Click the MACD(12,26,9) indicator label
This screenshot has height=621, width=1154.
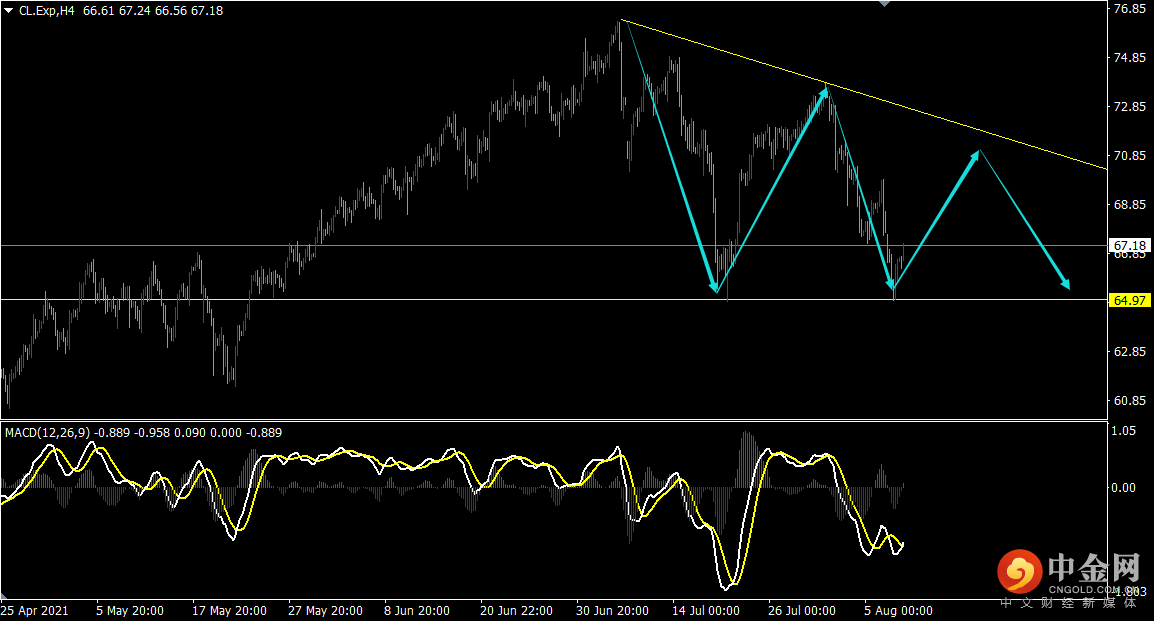[x=48, y=433]
